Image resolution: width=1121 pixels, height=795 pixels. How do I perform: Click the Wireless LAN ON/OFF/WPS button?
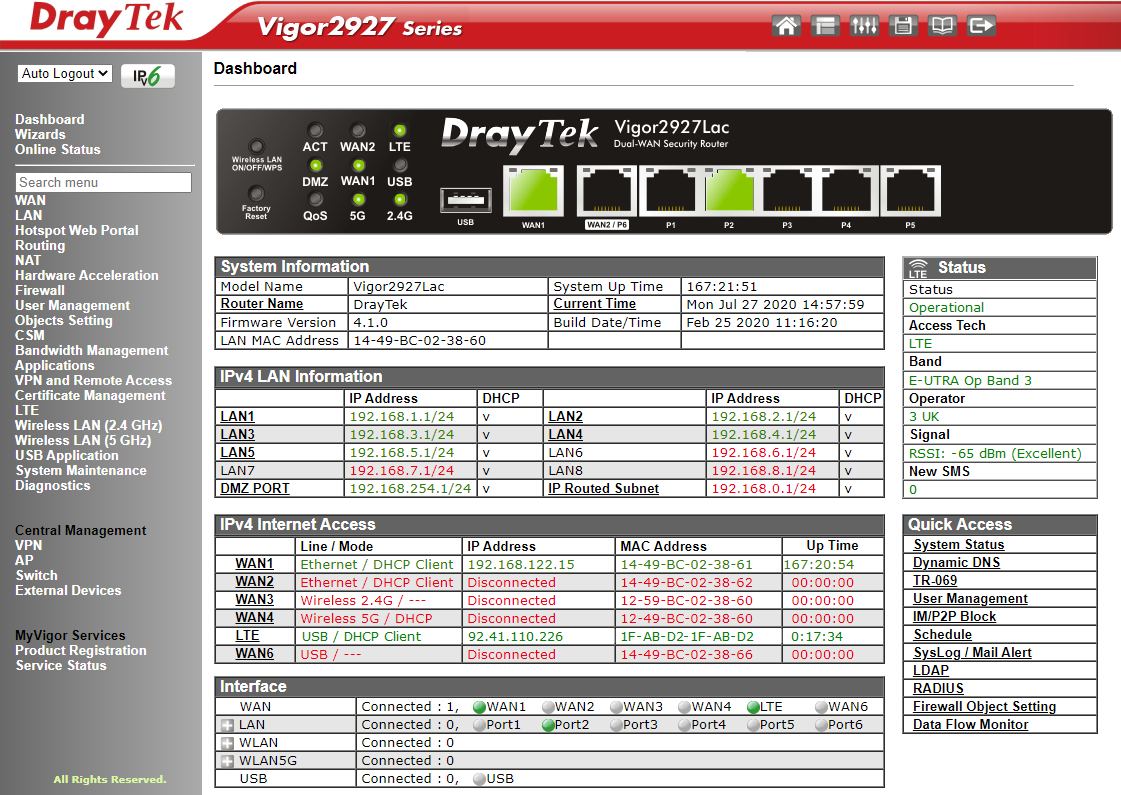257,147
